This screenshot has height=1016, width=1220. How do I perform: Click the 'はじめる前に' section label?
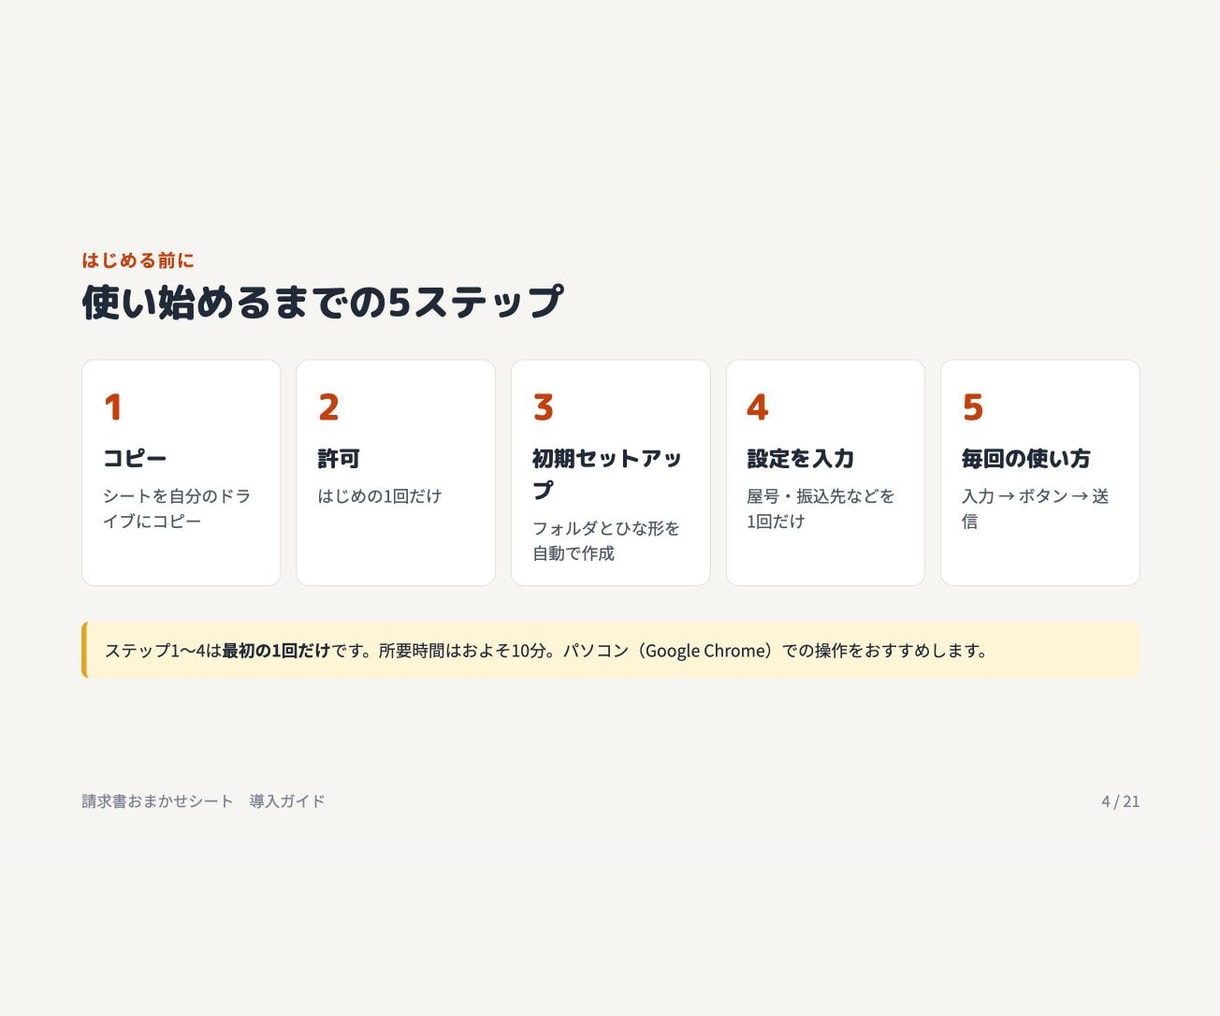[x=138, y=260]
